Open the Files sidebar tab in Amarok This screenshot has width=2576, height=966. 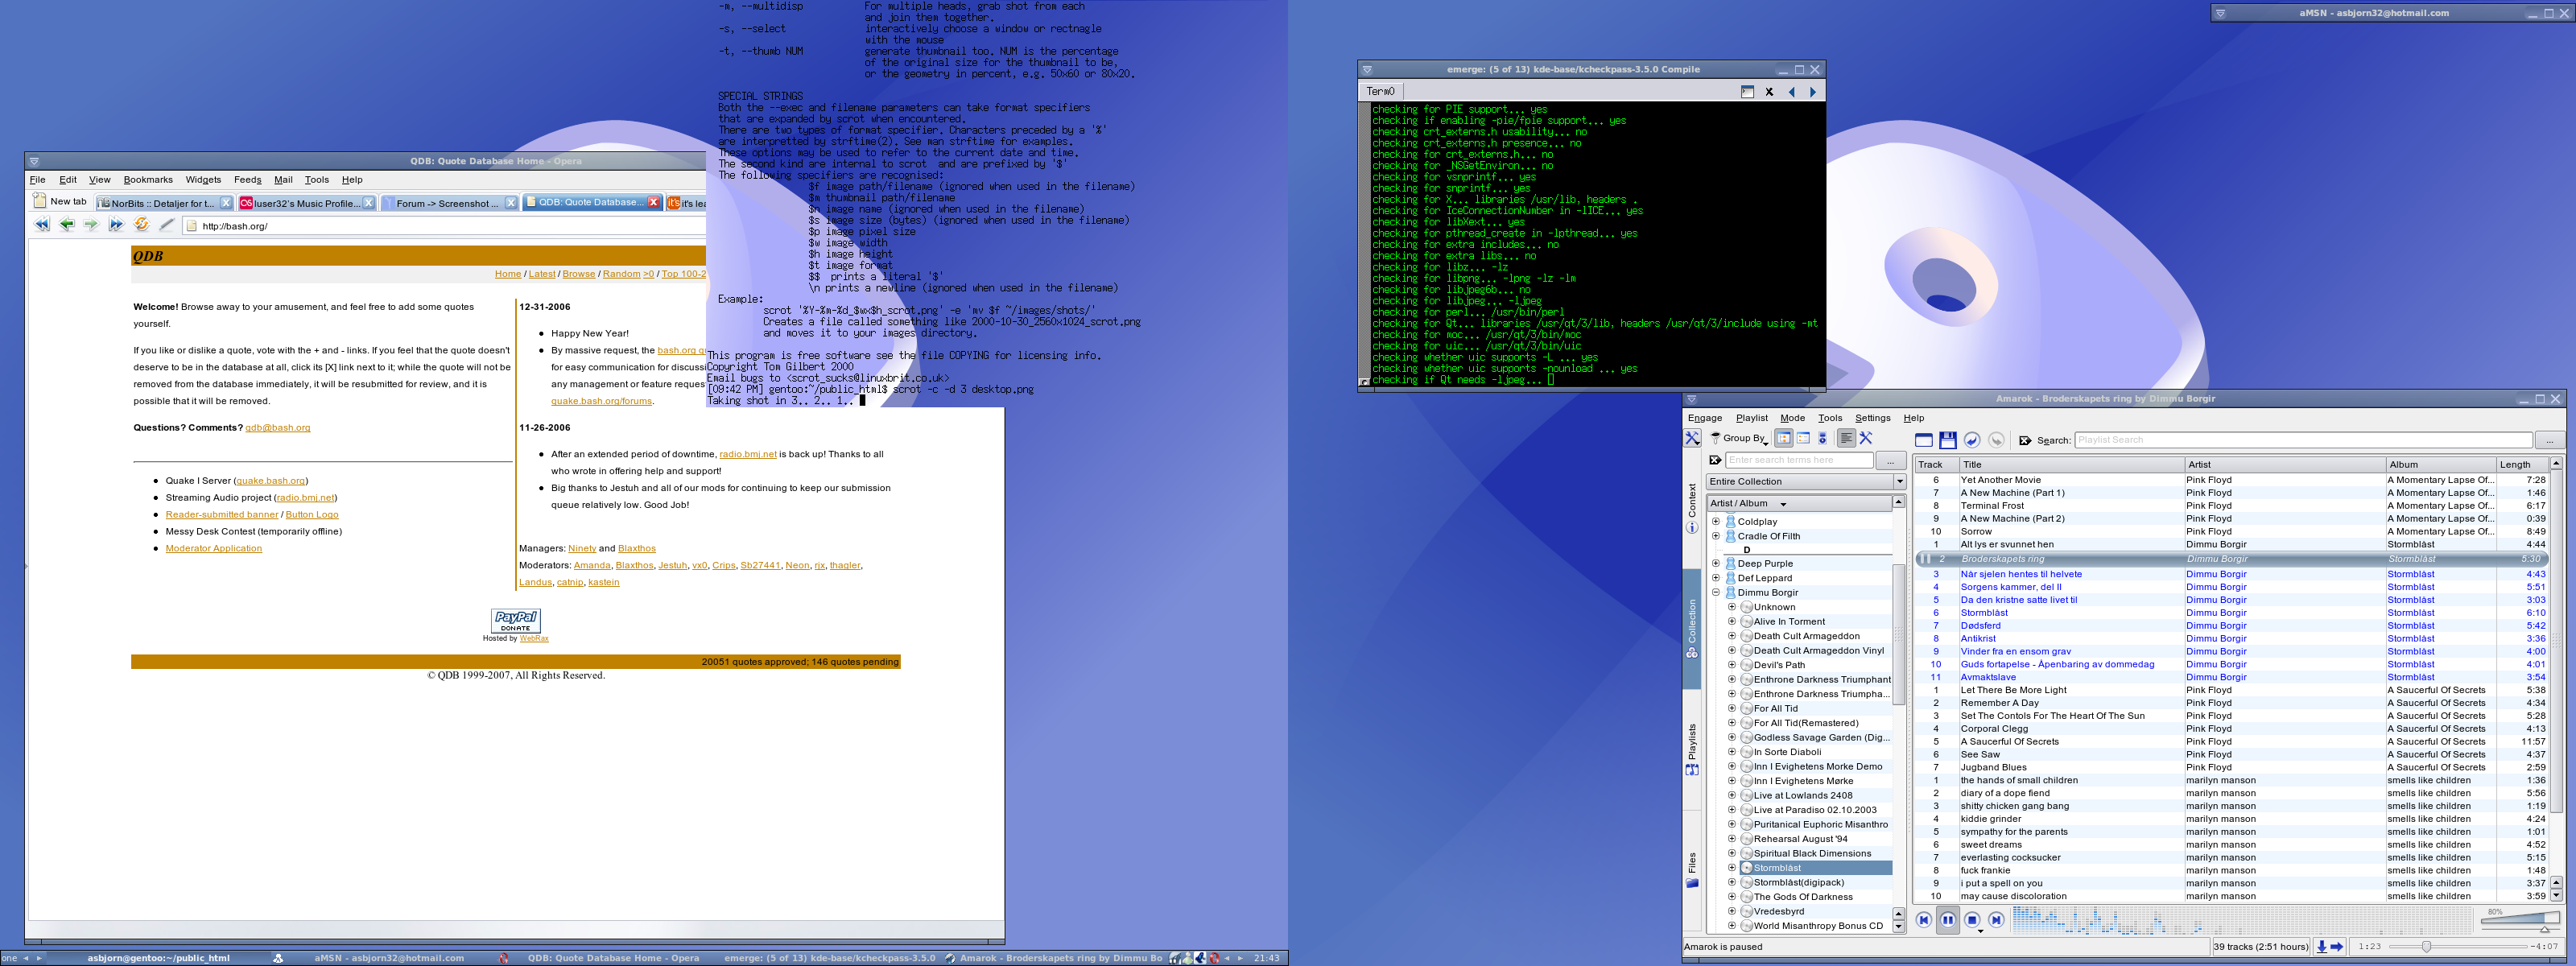coord(1692,869)
